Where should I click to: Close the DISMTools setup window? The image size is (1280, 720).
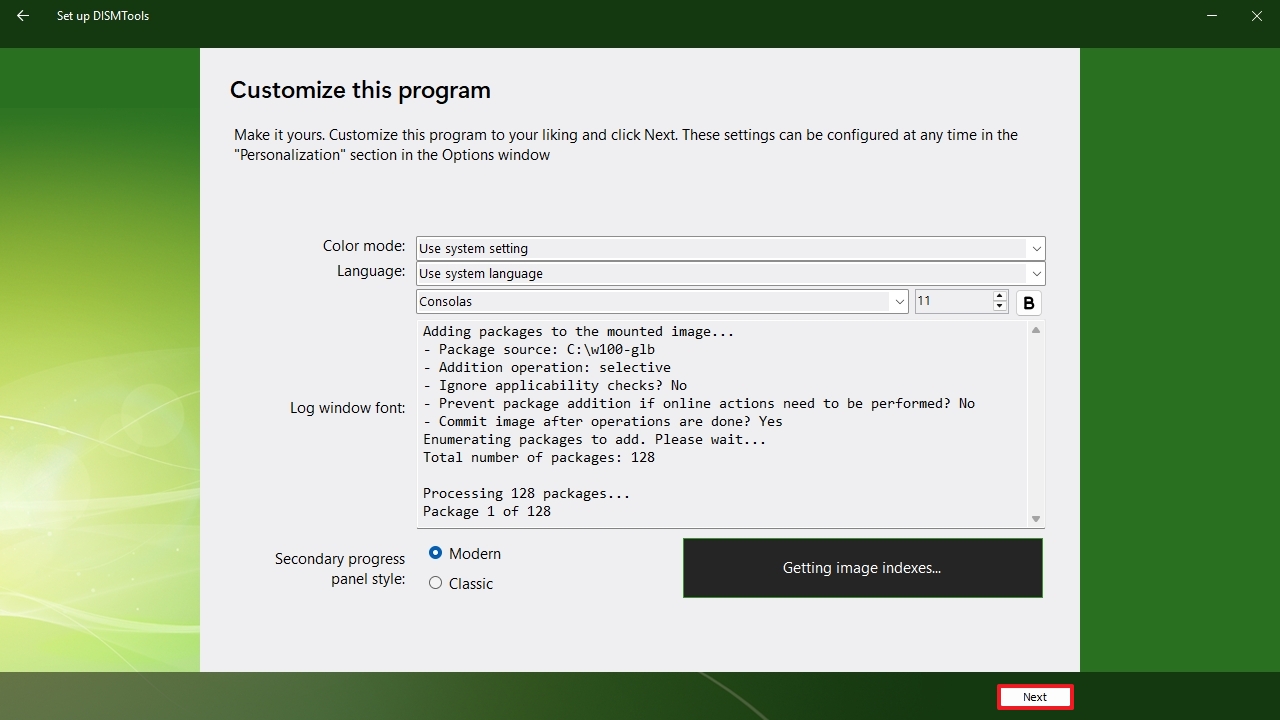click(x=1257, y=16)
